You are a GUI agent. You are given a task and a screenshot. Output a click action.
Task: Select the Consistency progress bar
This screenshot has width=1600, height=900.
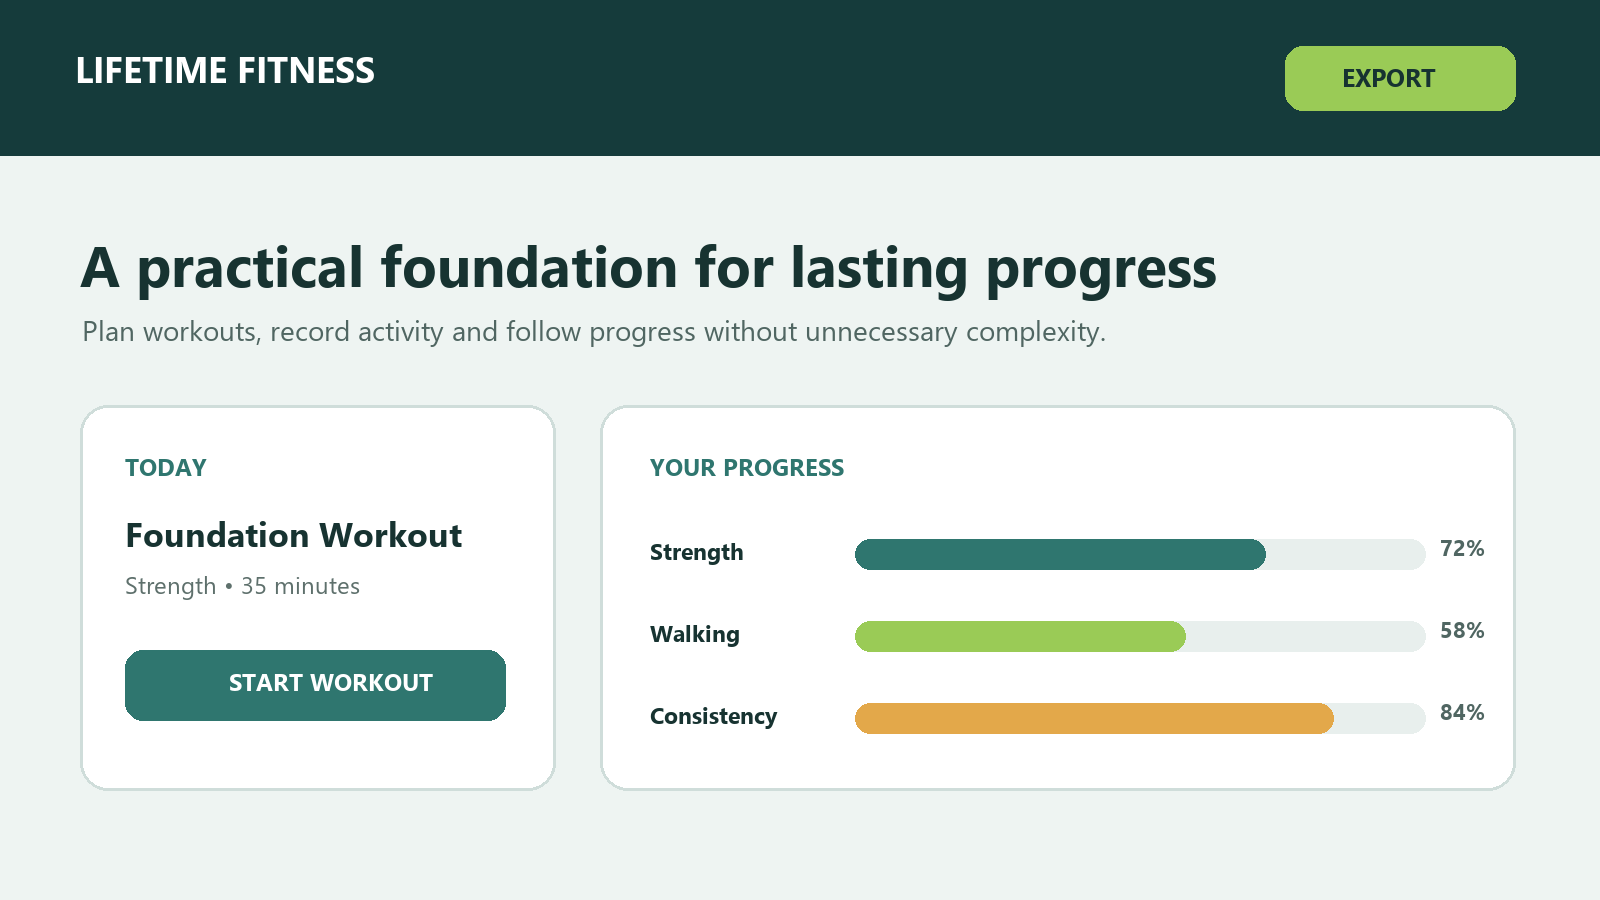pos(1140,718)
